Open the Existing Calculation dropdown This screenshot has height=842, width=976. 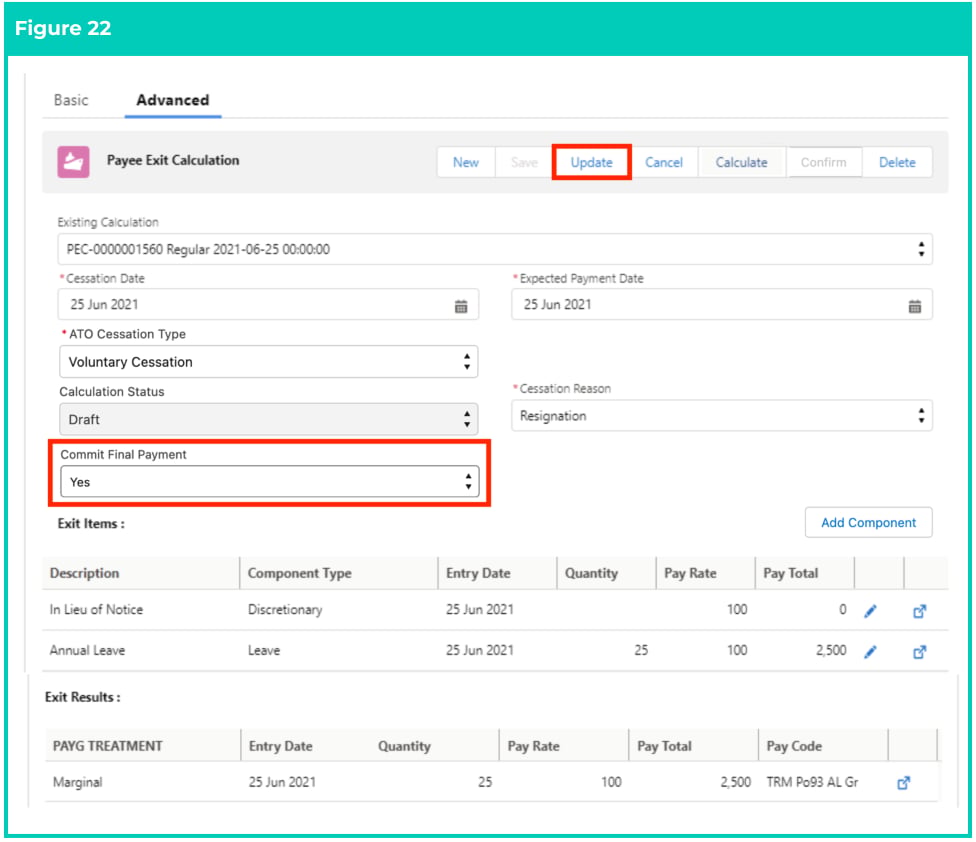pos(495,250)
